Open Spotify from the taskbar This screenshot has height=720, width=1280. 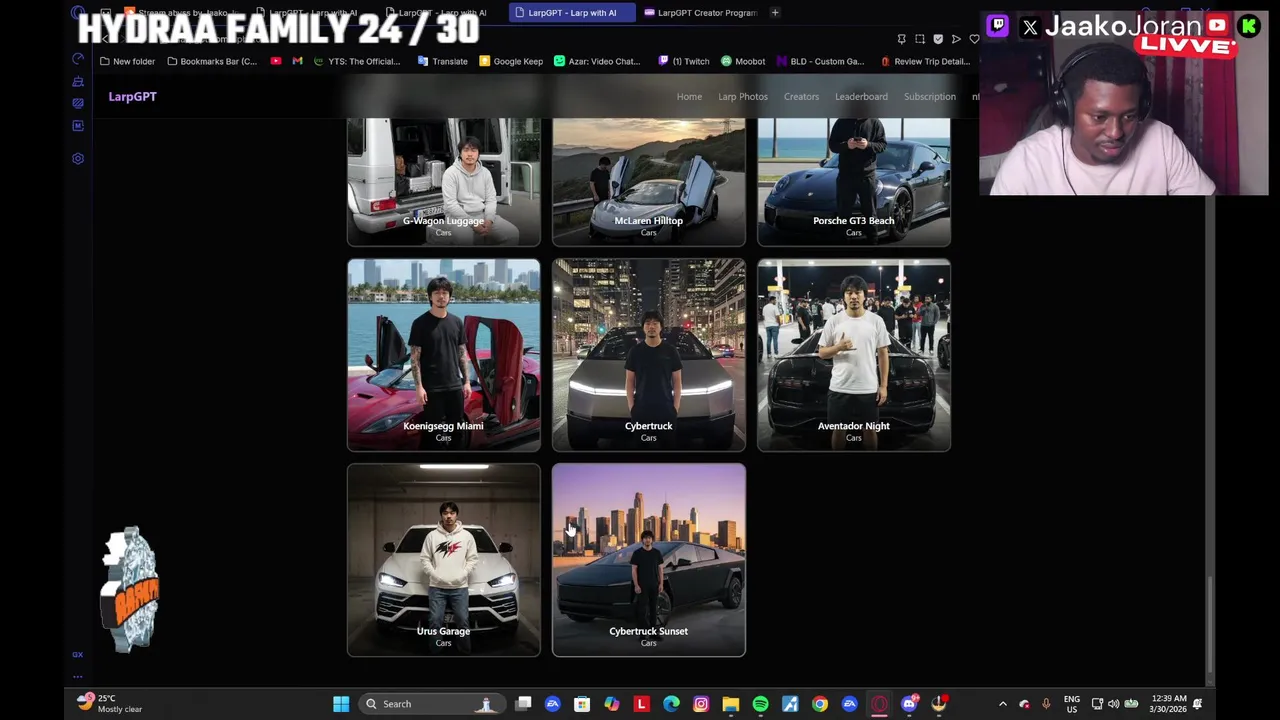pyautogui.click(x=760, y=704)
